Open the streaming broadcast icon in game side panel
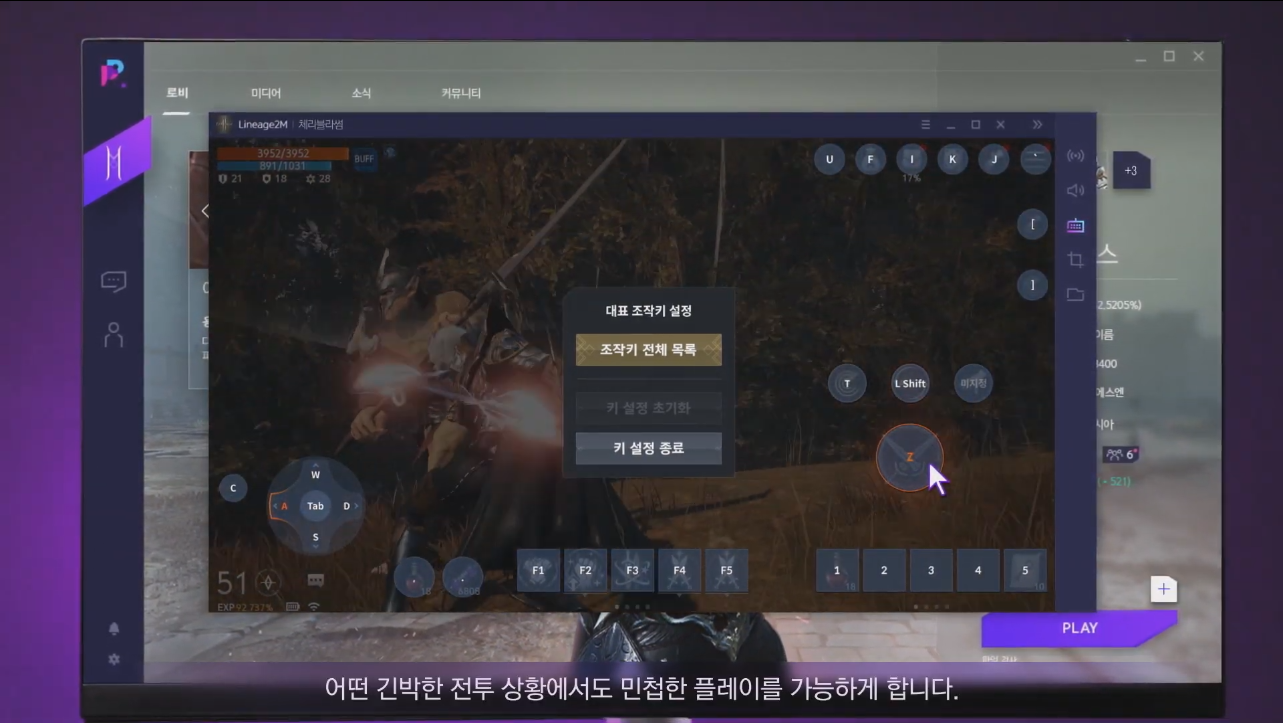The width and height of the screenshot is (1283, 723). [x=1075, y=156]
